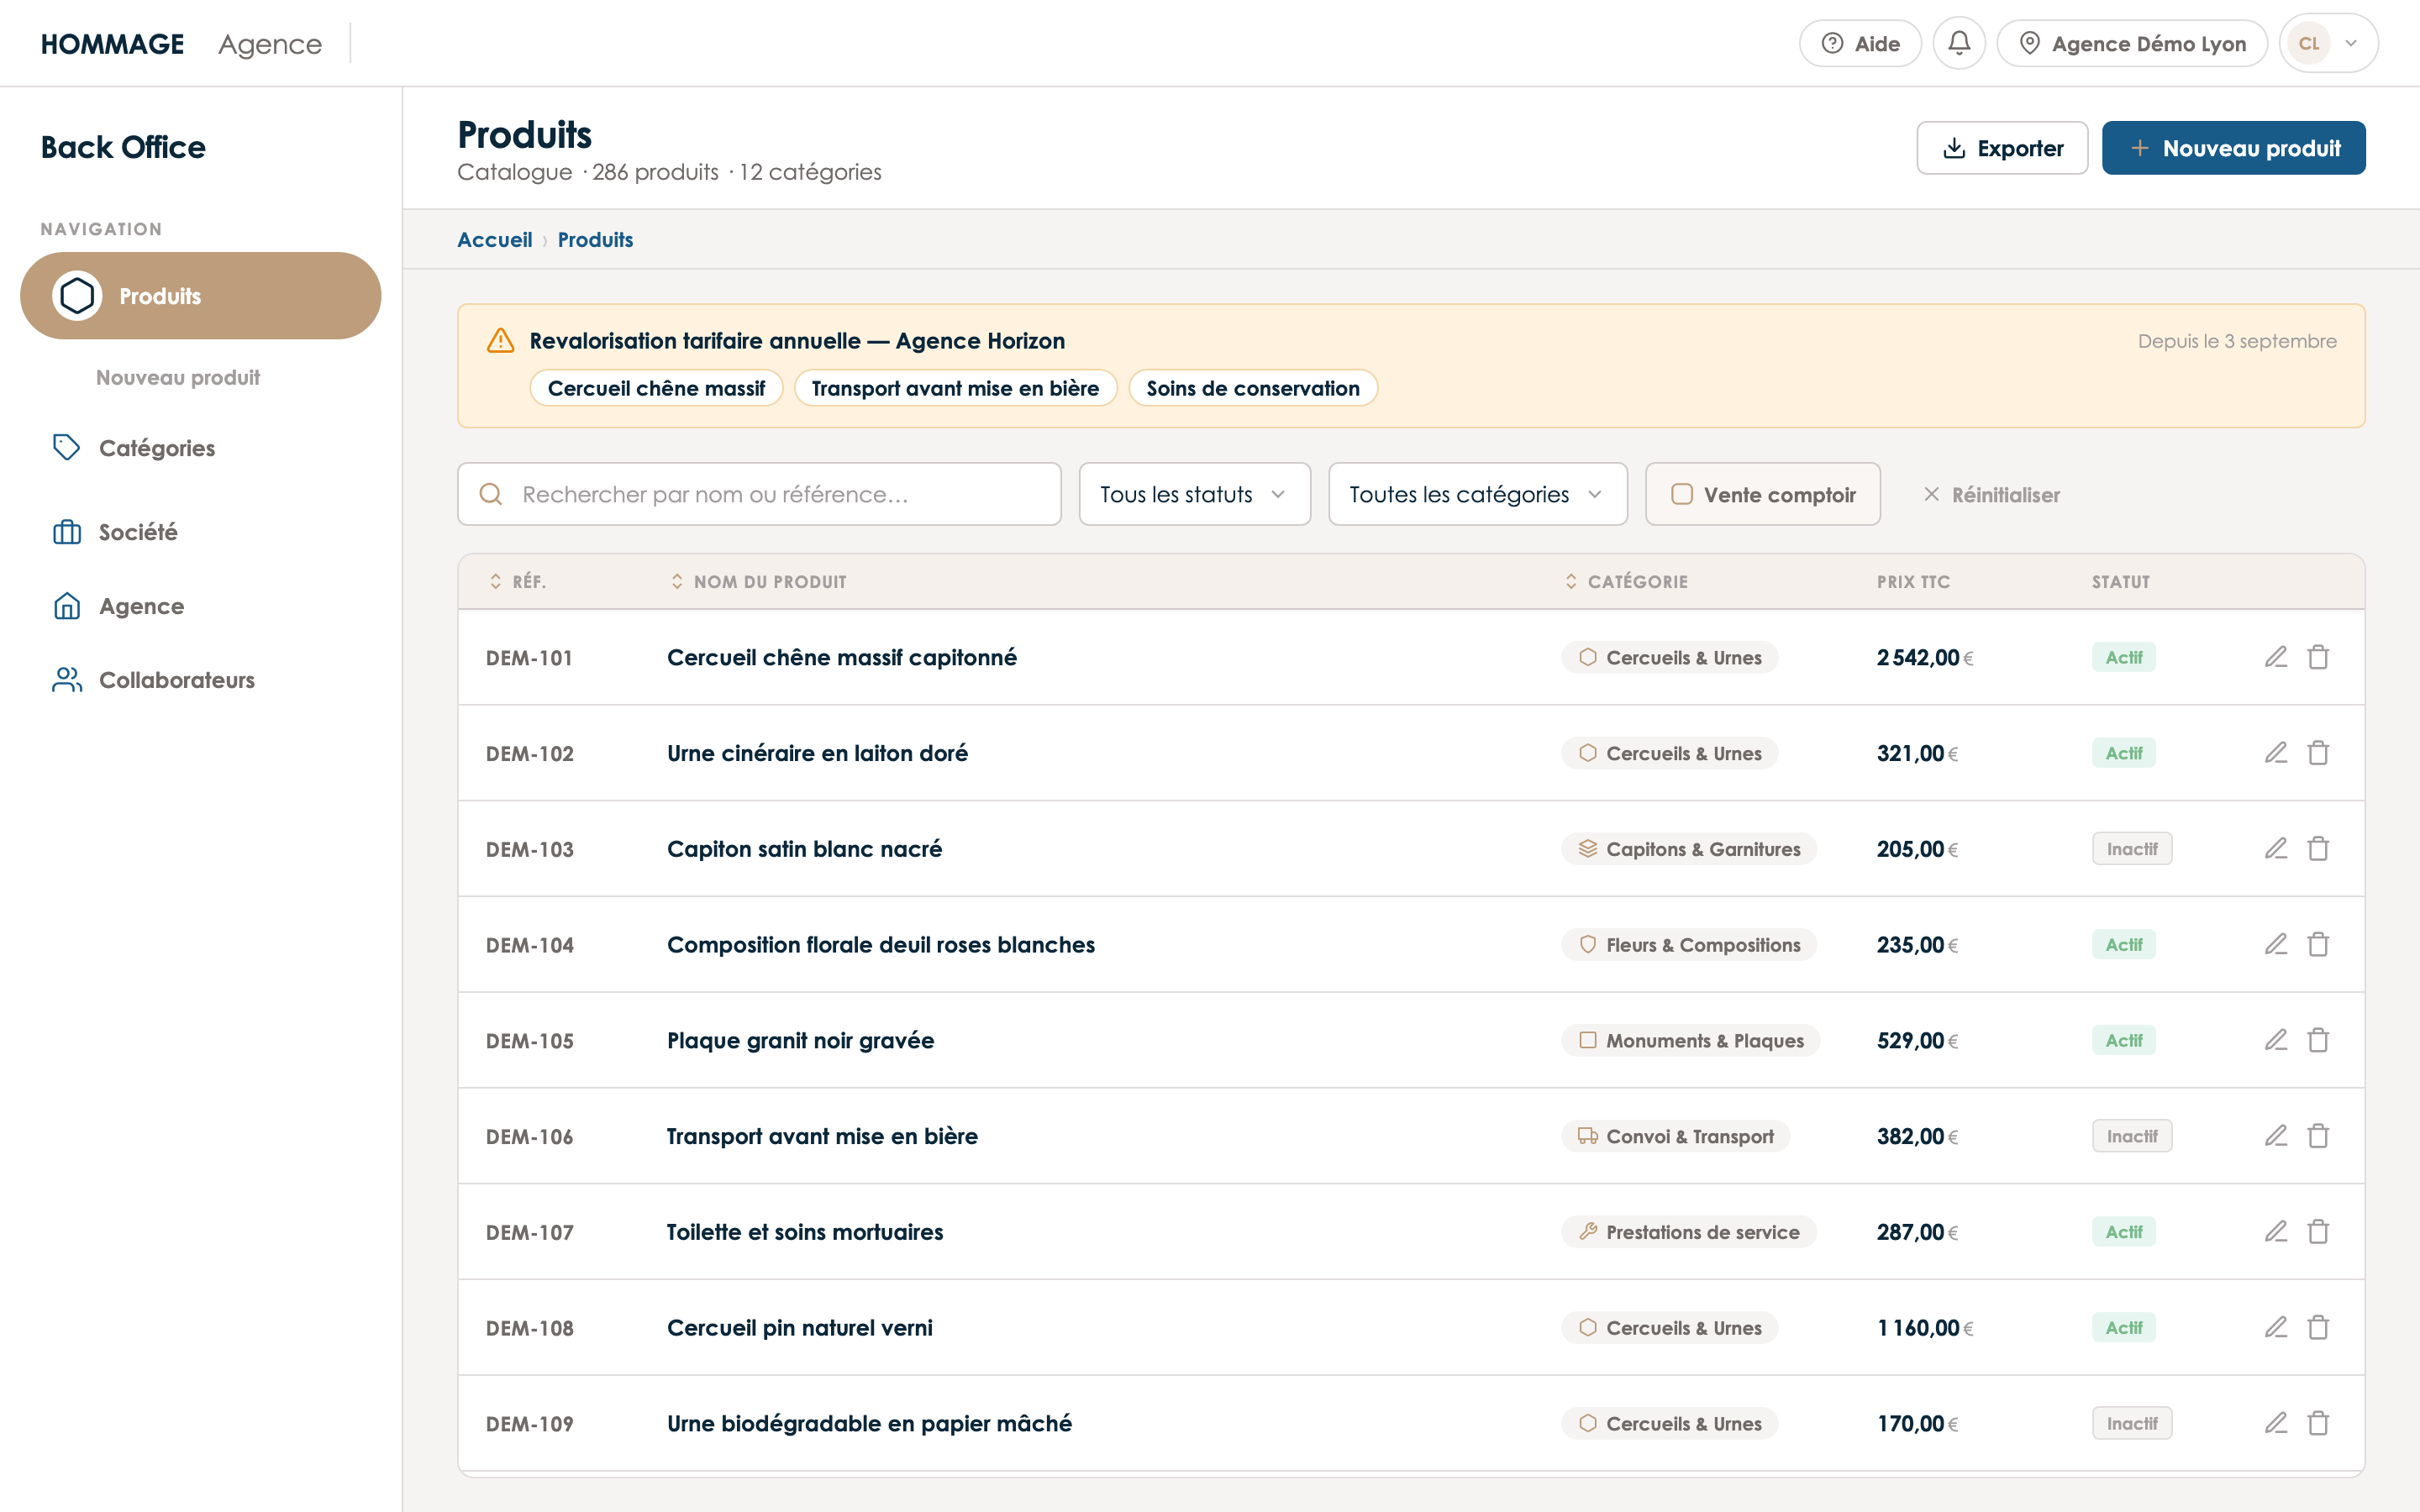Image resolution: width=2420 pixels, height=1512 pixels.
Task: Sort table by NOM DU PRODUIT column
Action: (x=758, y=582)
